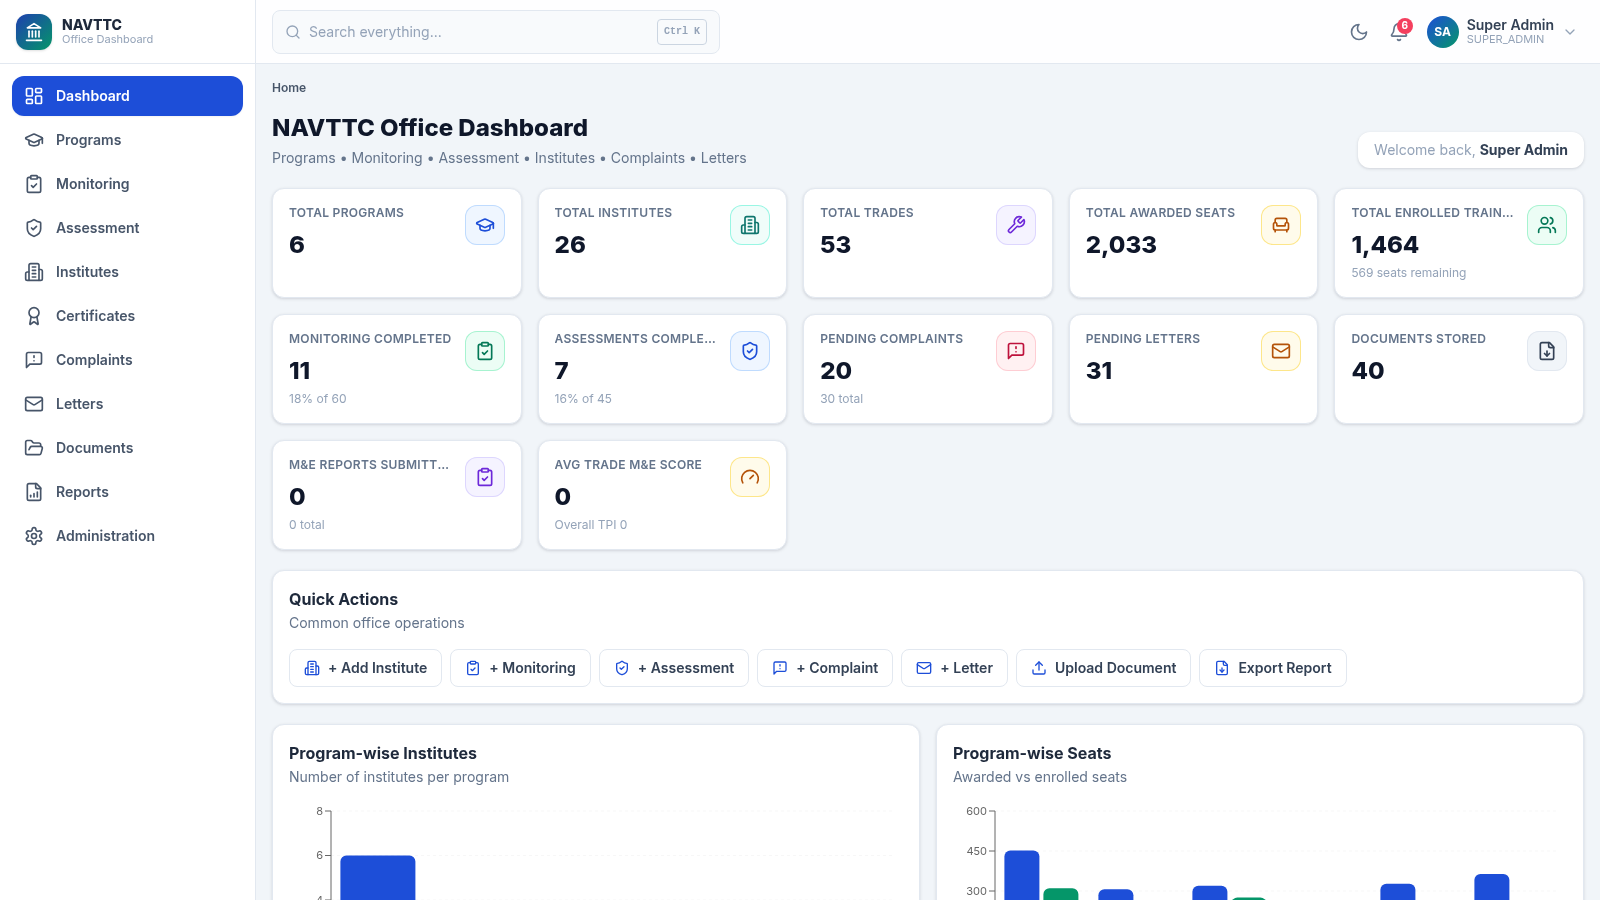
Task: Click the Letters envelope sidebar icon
Action: pyautogui.click(x=34, y=404)
